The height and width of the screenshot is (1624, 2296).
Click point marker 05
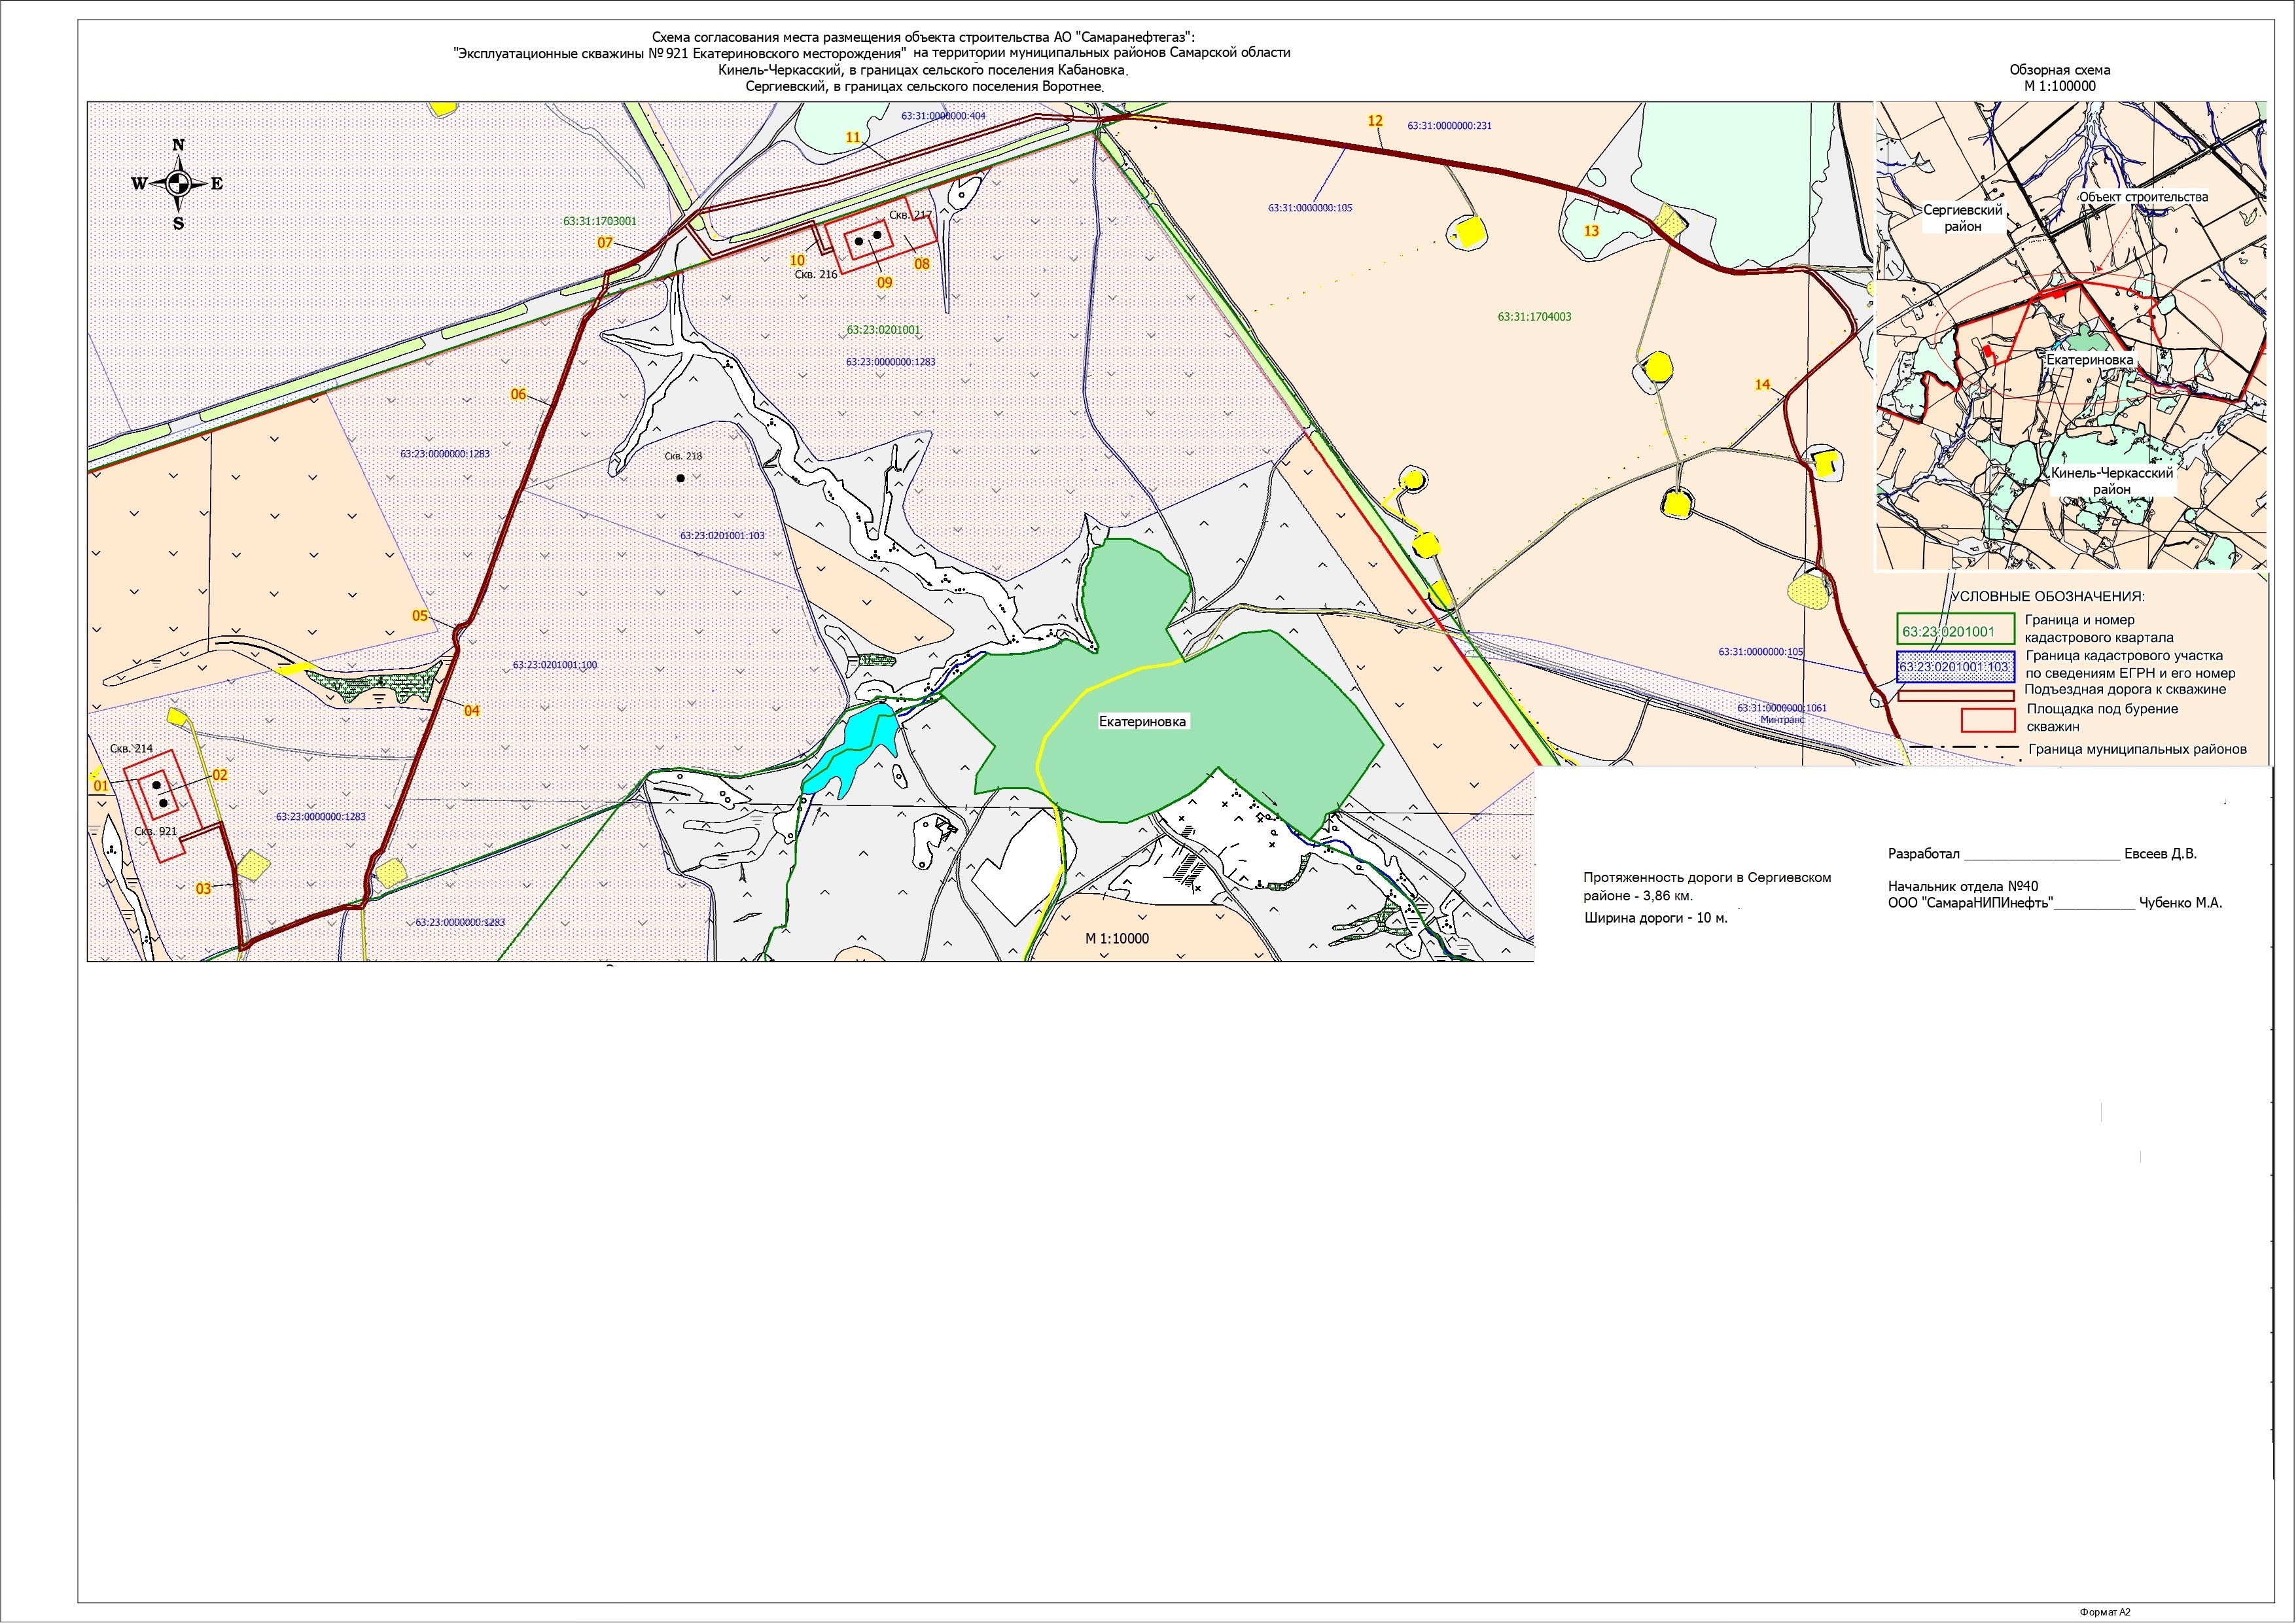tap(420, 615)
